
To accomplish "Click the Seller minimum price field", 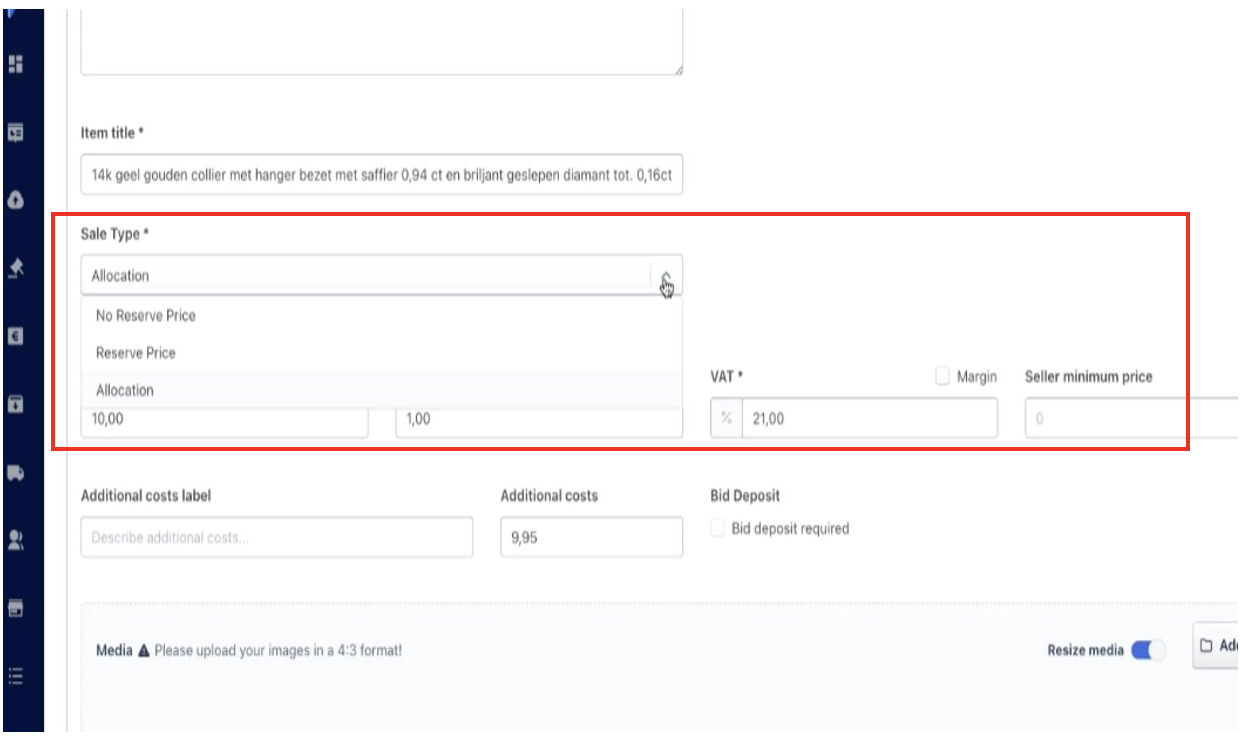I will click(1130, 419).
